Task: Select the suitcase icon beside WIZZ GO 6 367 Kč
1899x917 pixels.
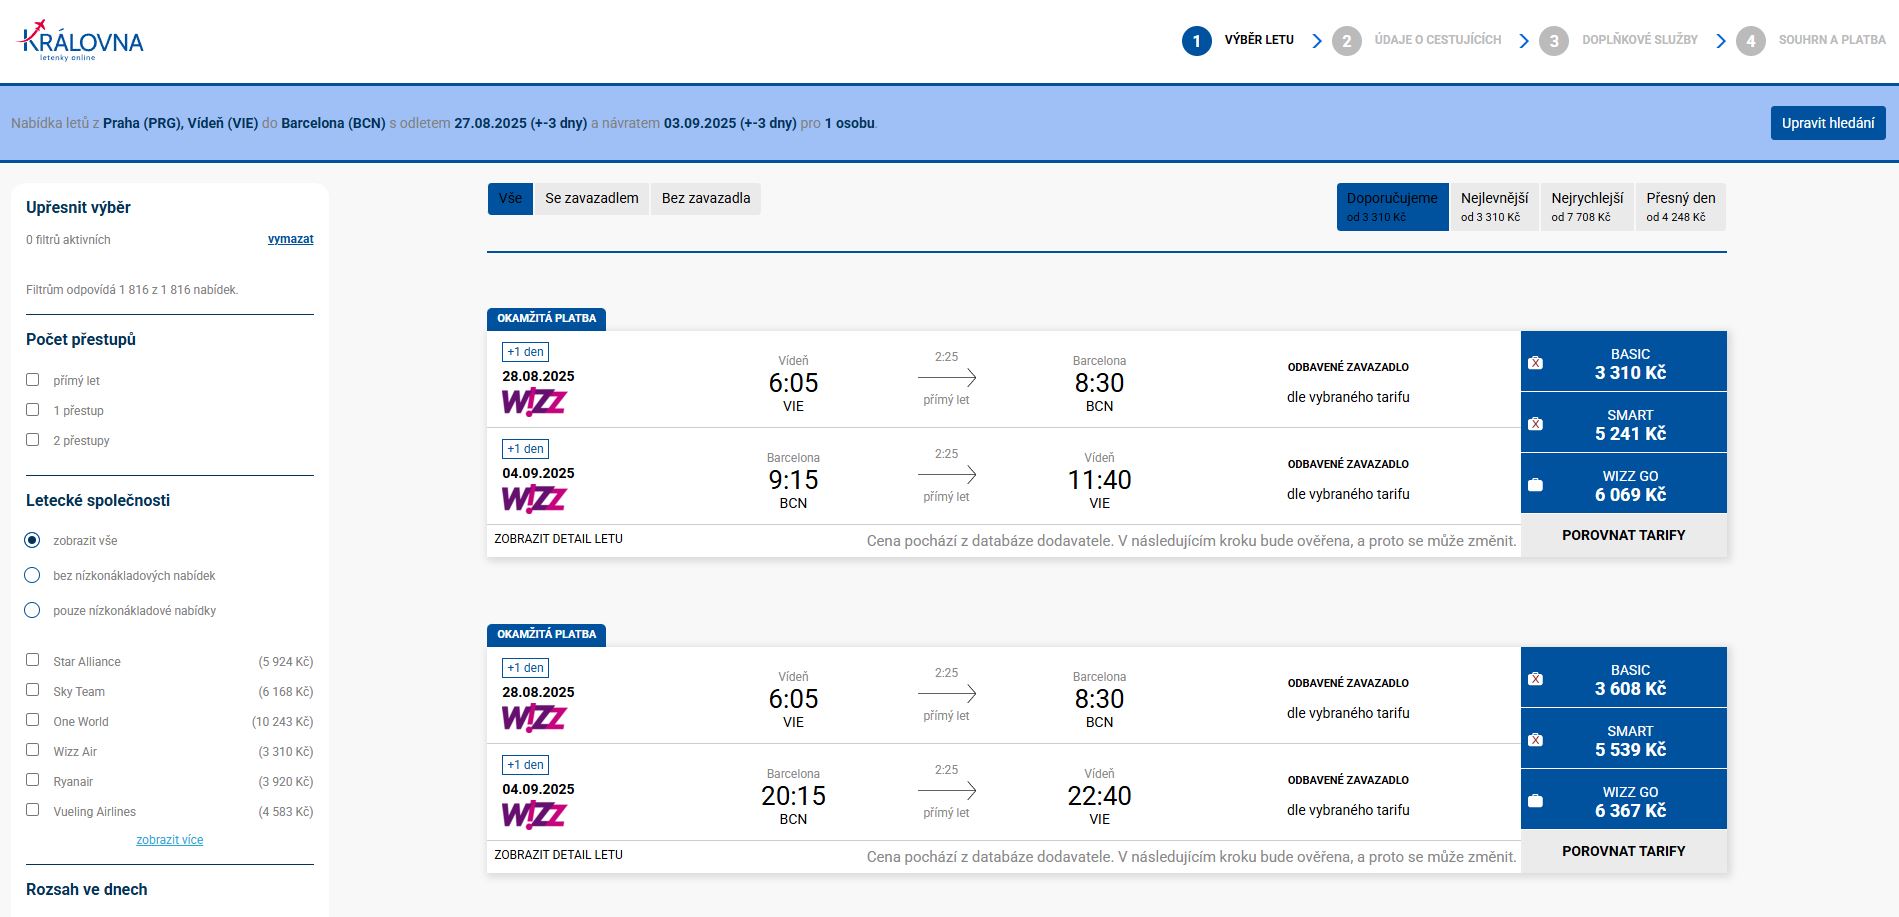Action: [x=1536, y=801]
